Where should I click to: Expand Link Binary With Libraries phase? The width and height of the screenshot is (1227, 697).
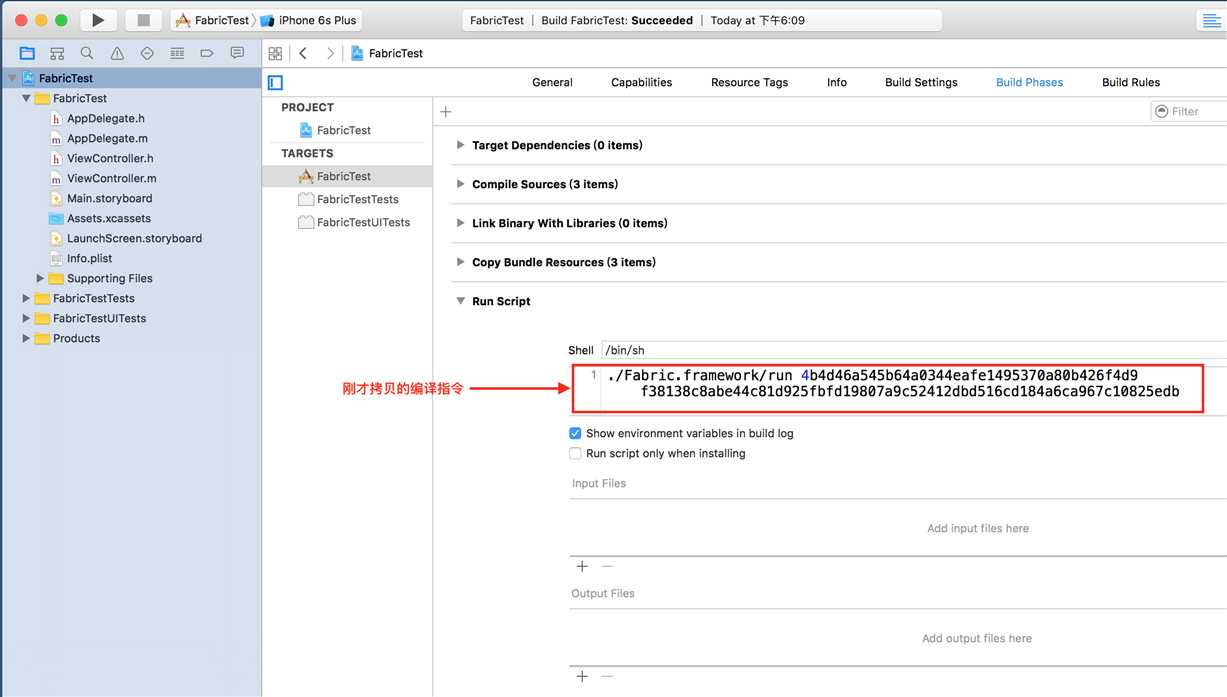point(461,223)
